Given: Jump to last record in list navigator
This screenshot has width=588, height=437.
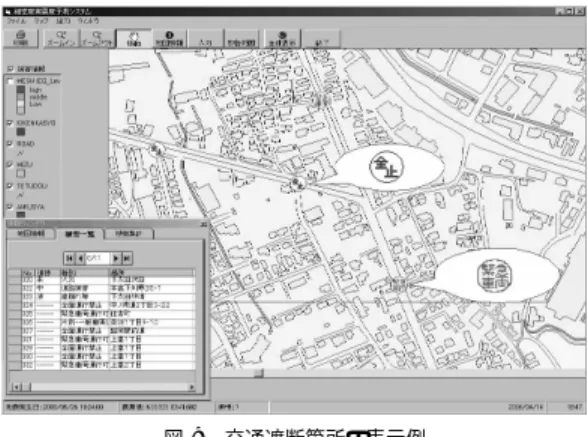Looking at the screenshot, I should 127,258.
